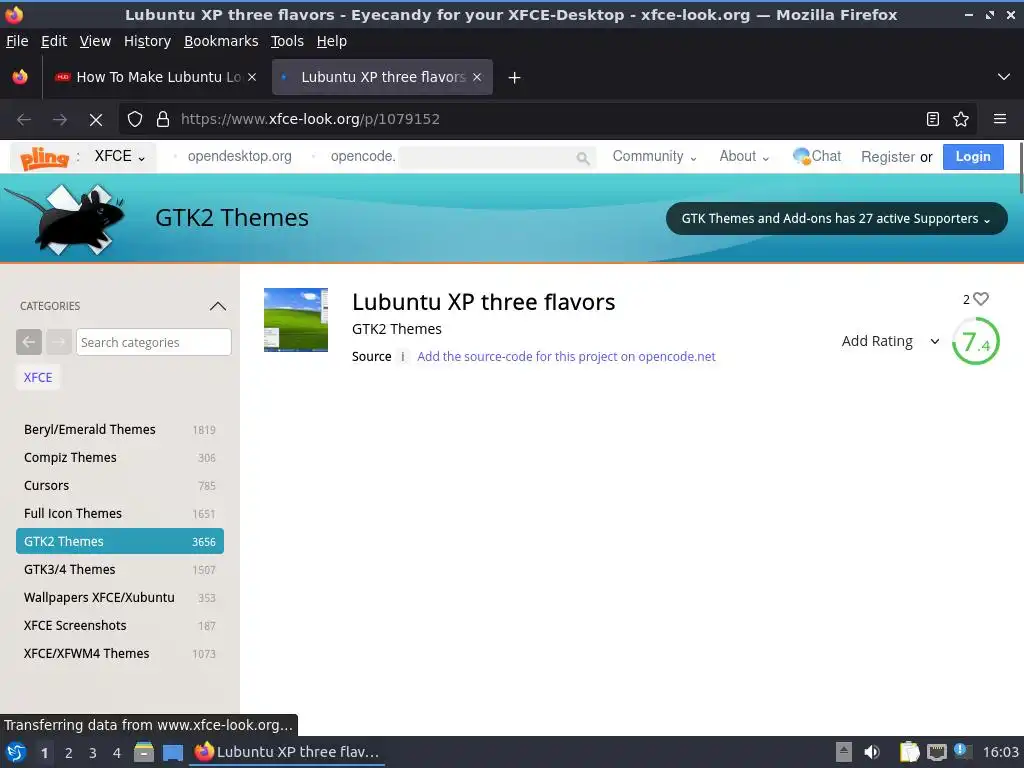Select the 'Lubuntu XP three flavors' tab

(382, 77)
